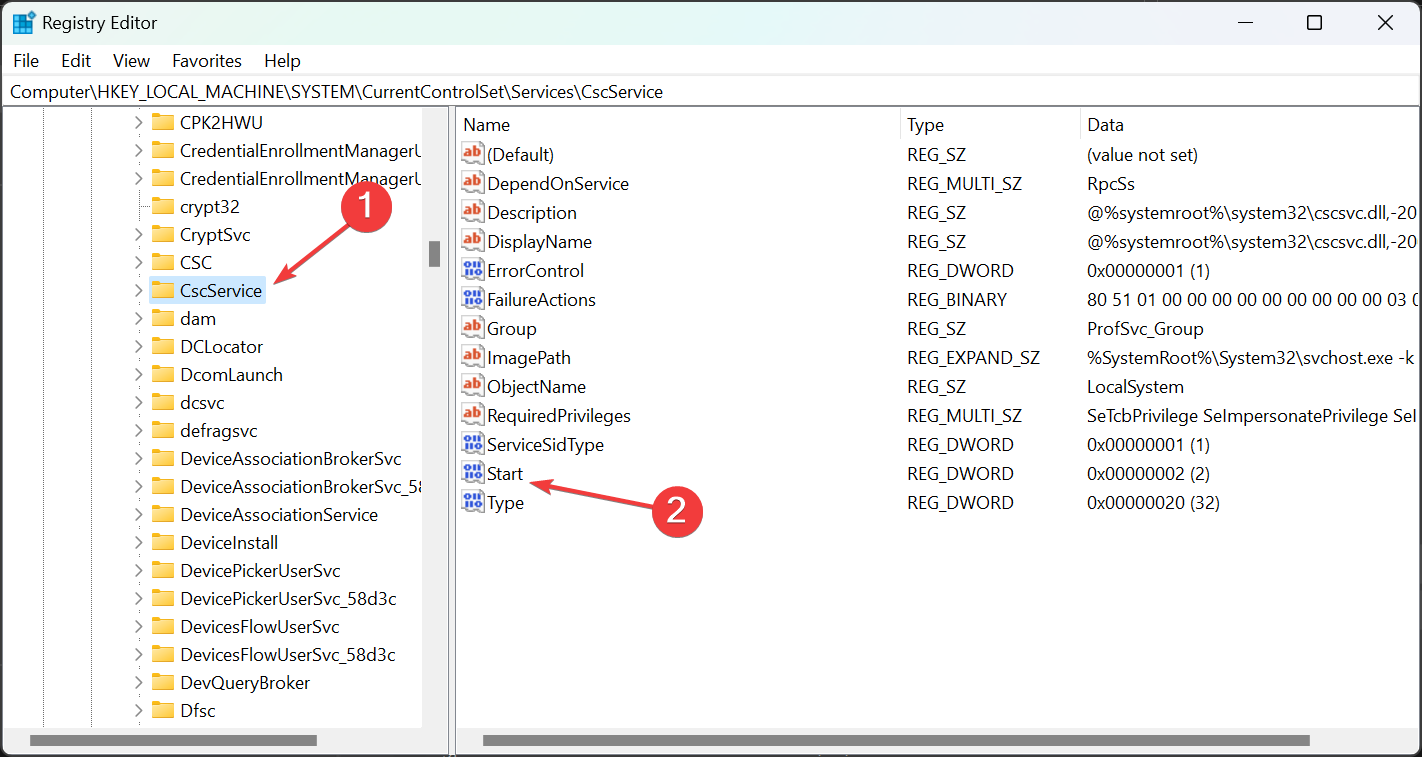The width and height of the screenshot is (1422, 757).
Task: Open the Favorites menu
Action: (x=207, y=60)
